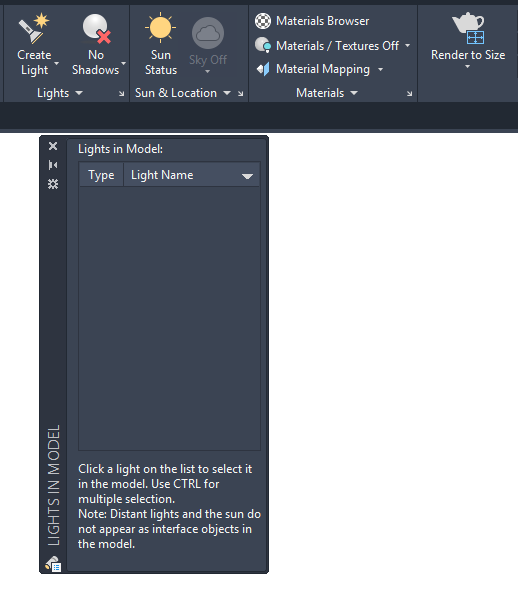Toggle the Sun Status icon
Screen dimensions: 518x593
tap(160, 28)
